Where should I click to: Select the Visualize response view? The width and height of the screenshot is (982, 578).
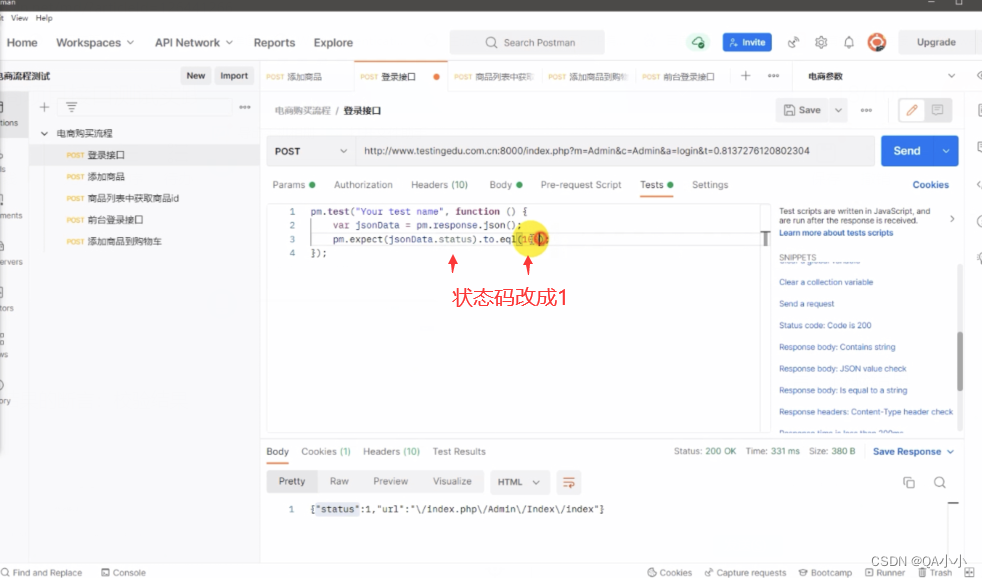click(x=452, y=482)
